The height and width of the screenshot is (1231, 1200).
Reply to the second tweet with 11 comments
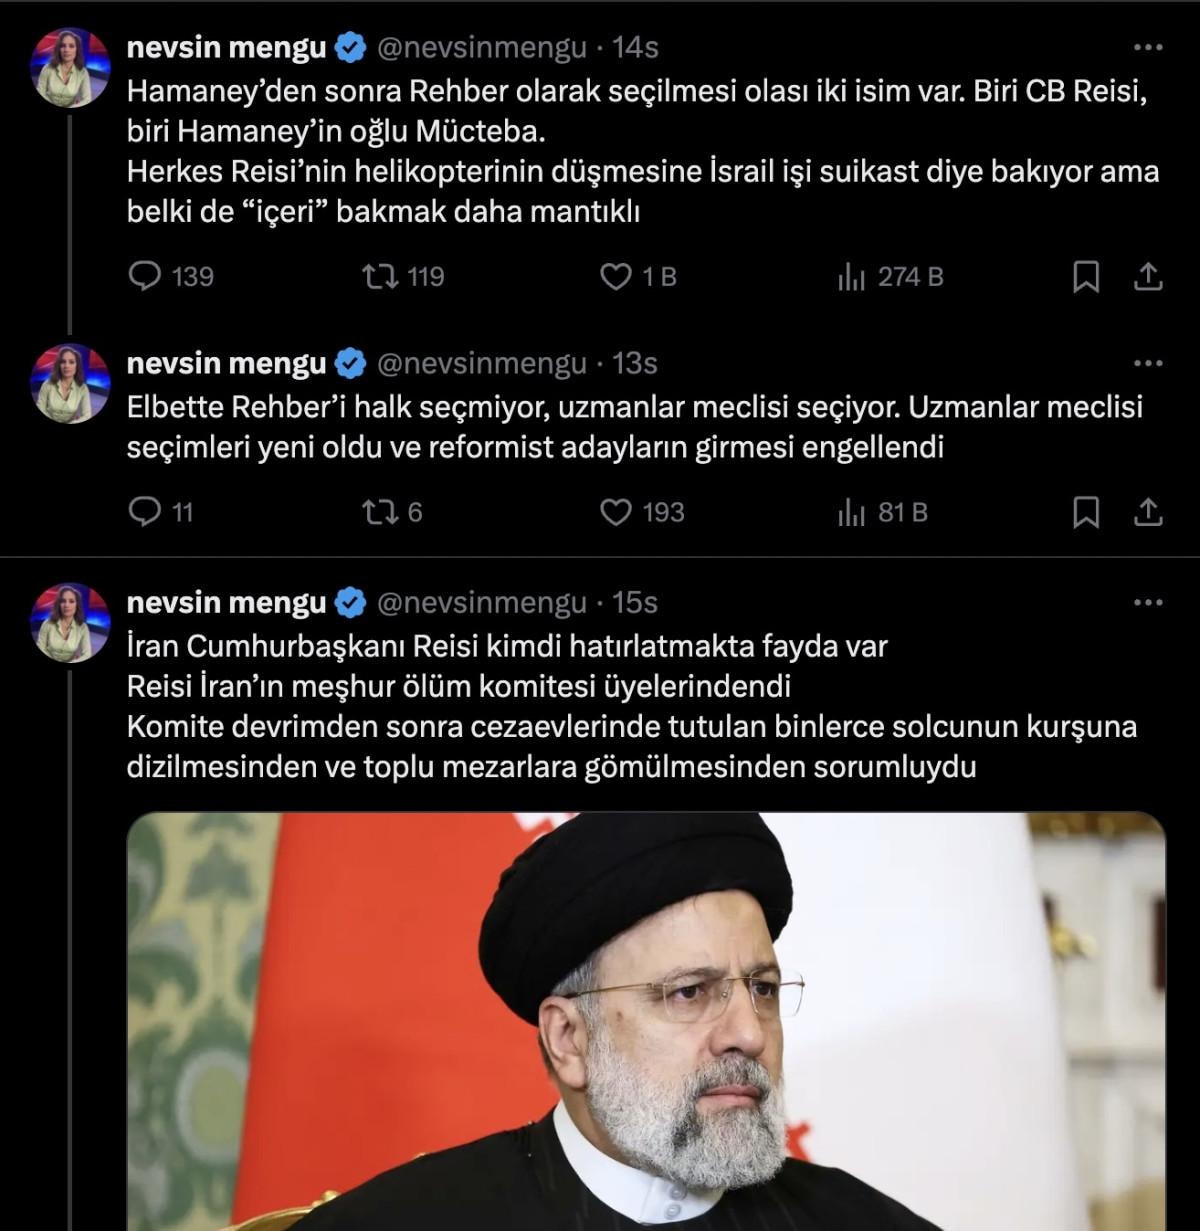(x=146, y=512)
